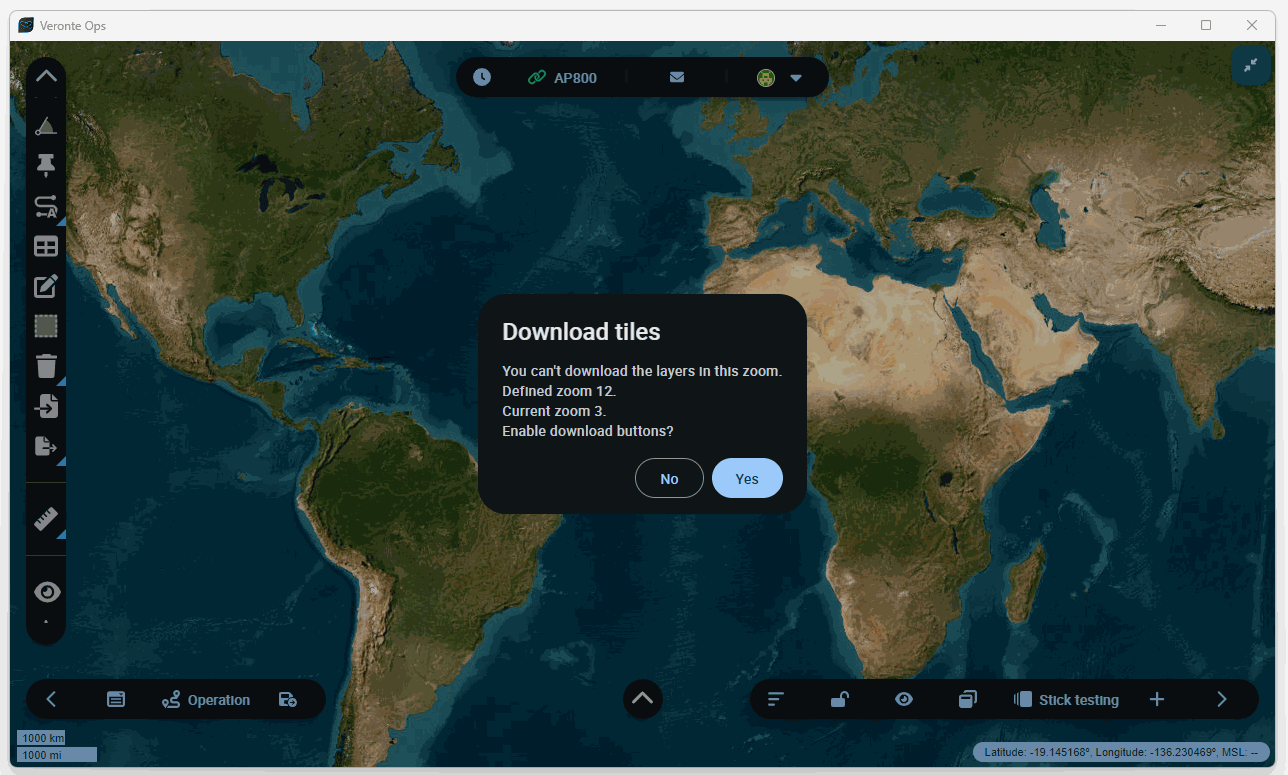Click the trash delete icon

pyautogui.click(x=46, y=366)
